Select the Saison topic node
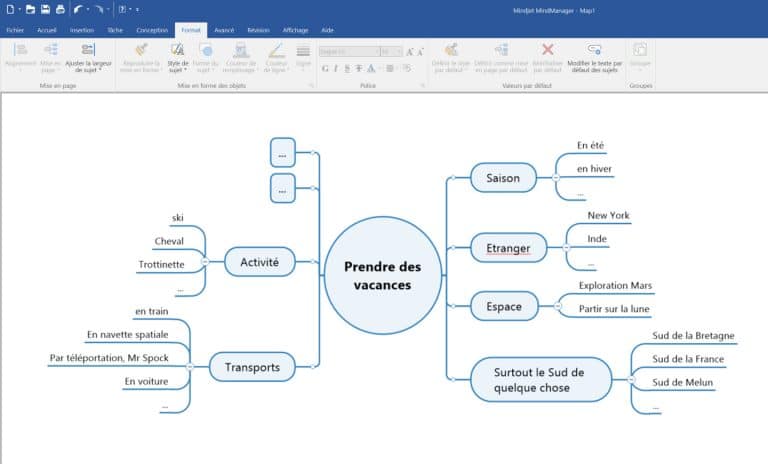 pos(503,177)
